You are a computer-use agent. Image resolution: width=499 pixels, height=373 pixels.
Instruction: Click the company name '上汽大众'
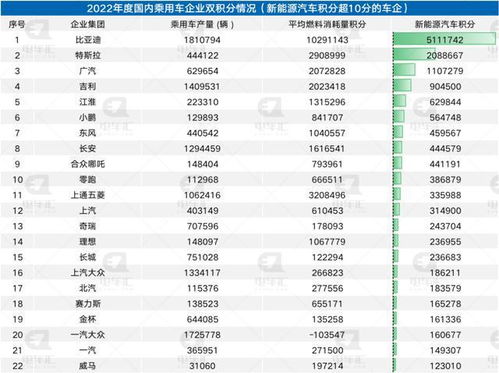tap(88, 273)
